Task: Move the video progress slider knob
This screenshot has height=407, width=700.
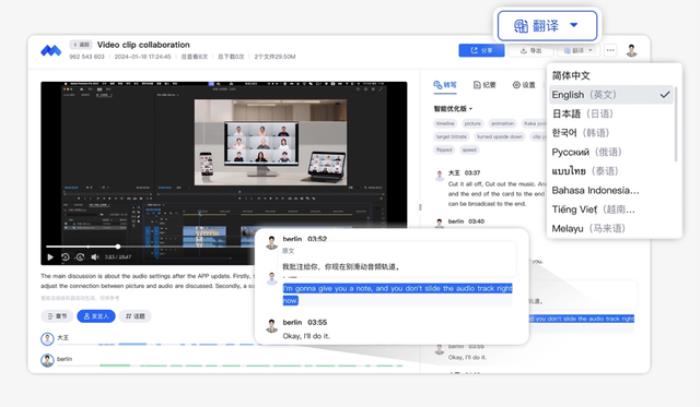Action: pos(118,246)
